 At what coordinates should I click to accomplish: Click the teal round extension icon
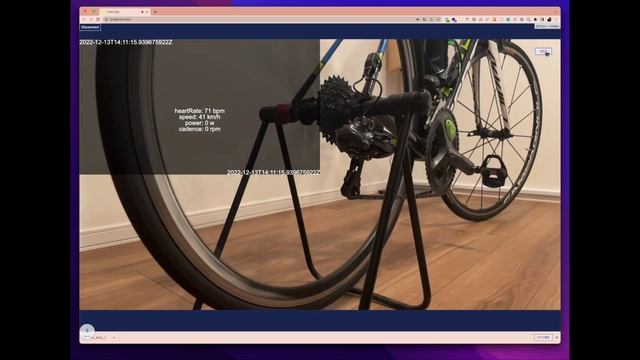508,19
